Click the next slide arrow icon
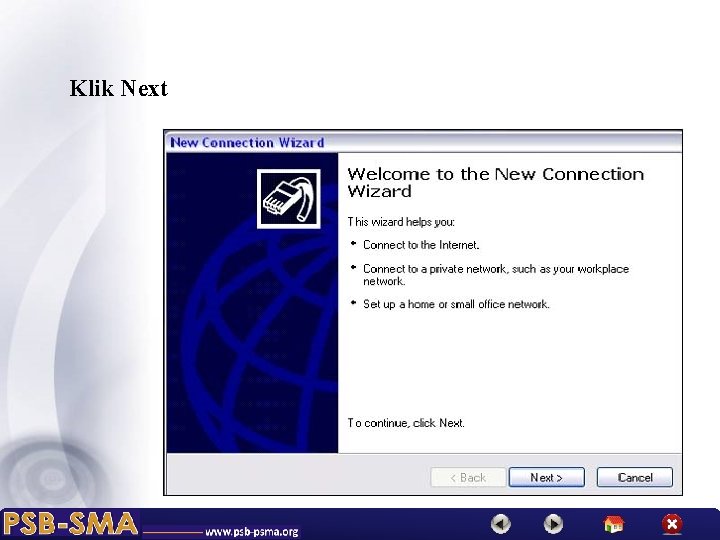The width and height of the screenshot is (720, 540). coord(553,523)
